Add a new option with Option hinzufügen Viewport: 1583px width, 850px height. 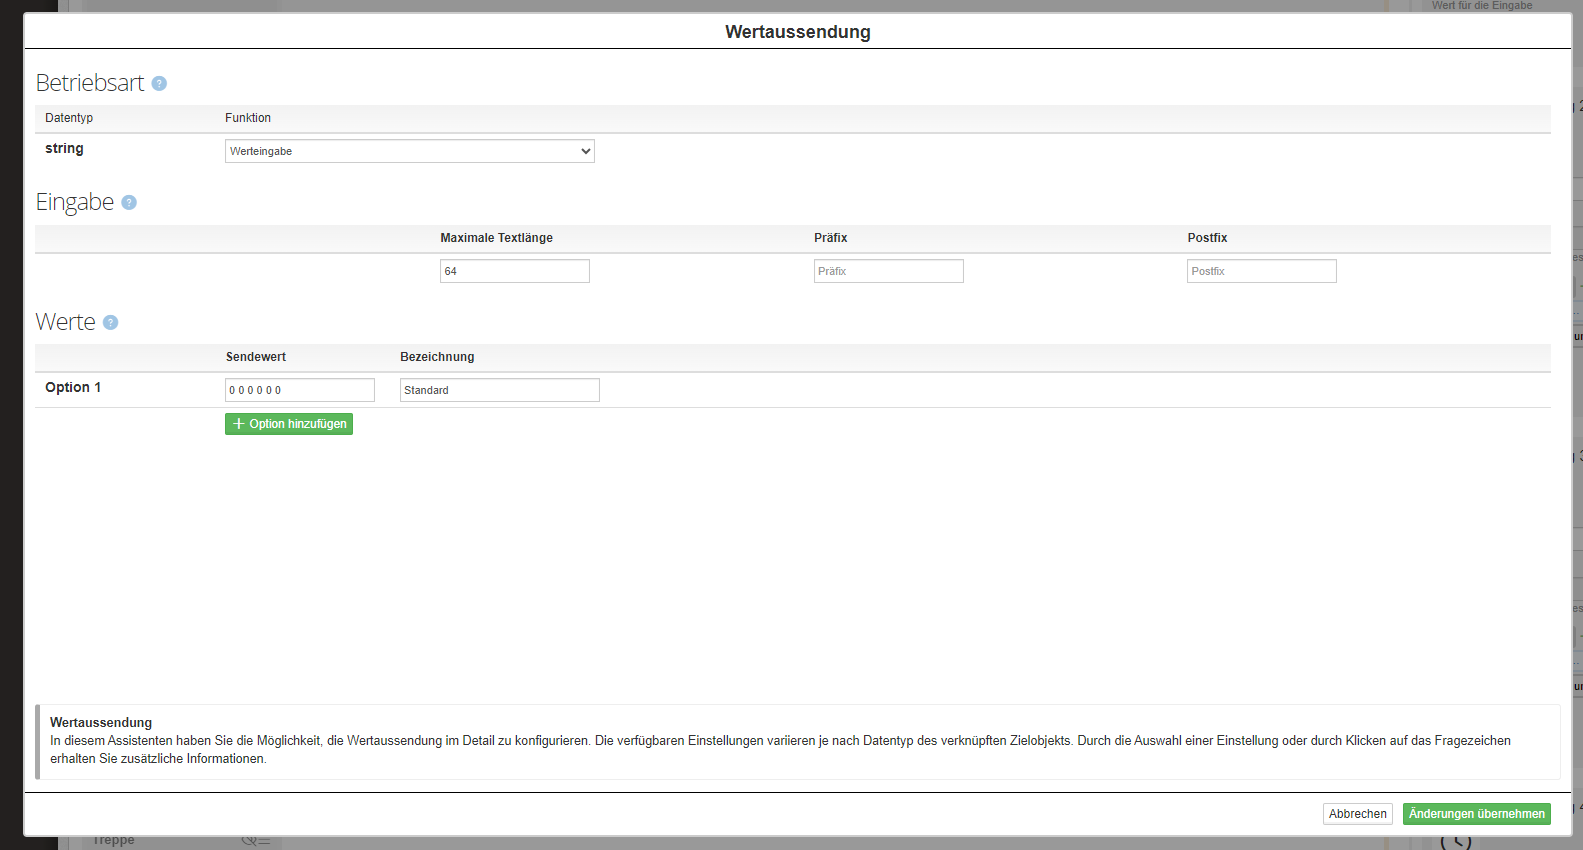click(x=289, y=424)
